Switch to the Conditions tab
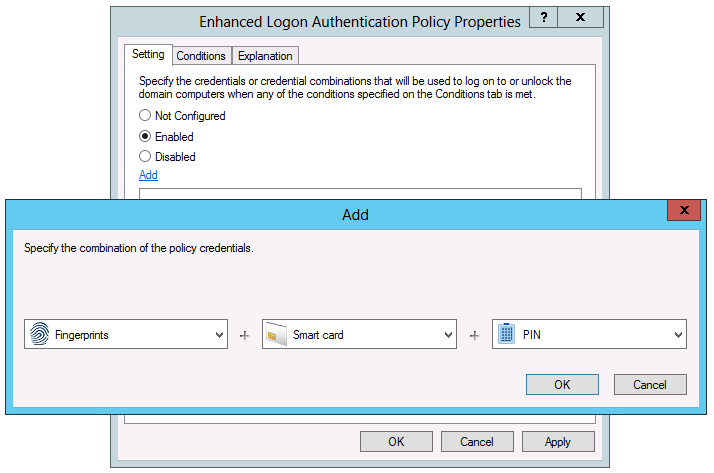The height and width of the screenshot is (473, 714). click(201, 56)
